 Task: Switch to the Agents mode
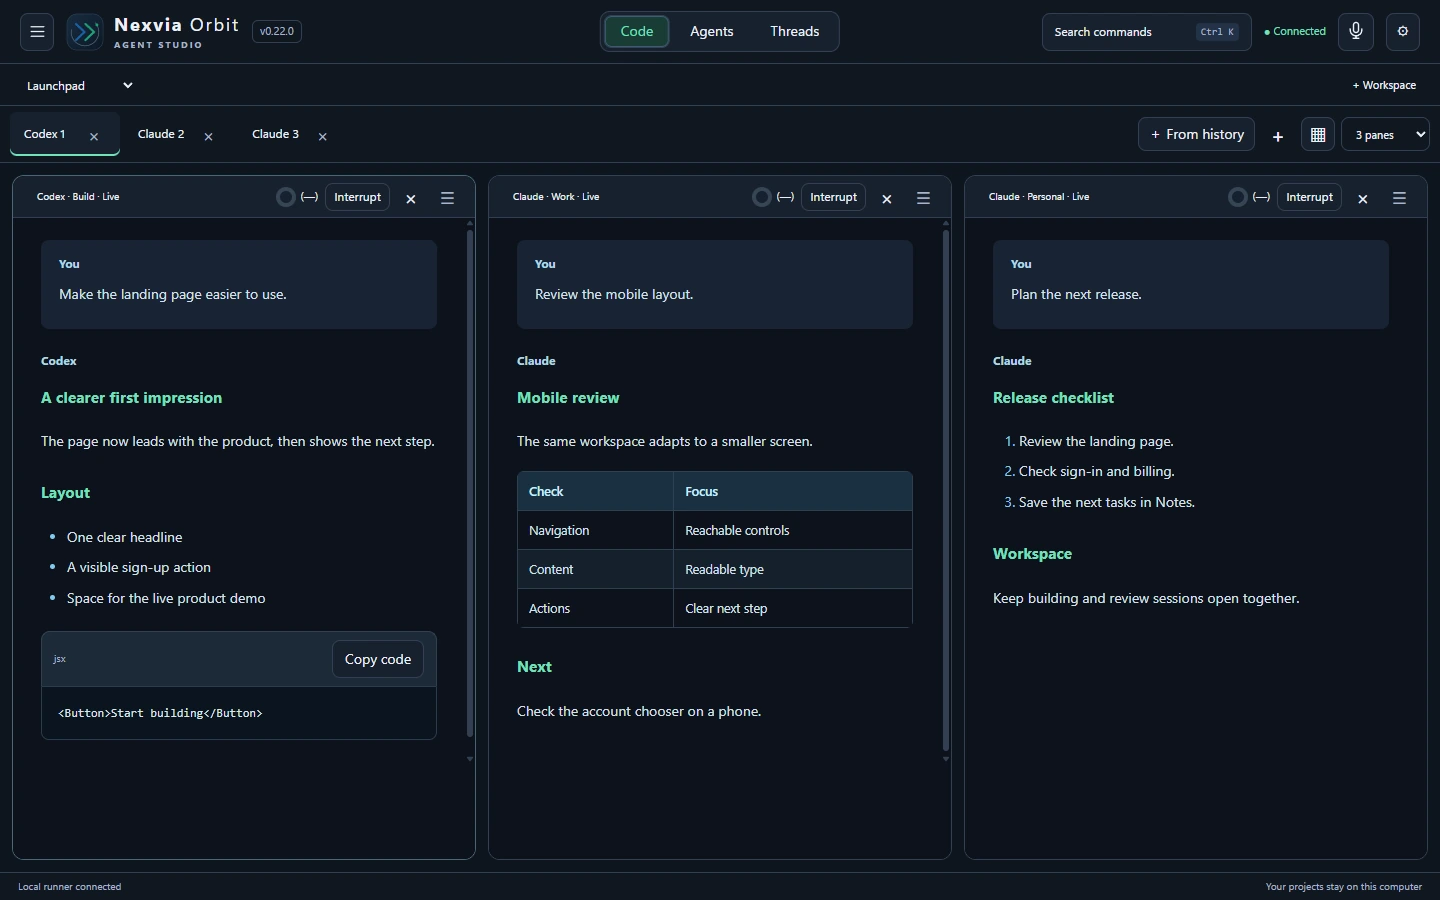point(712,31)
